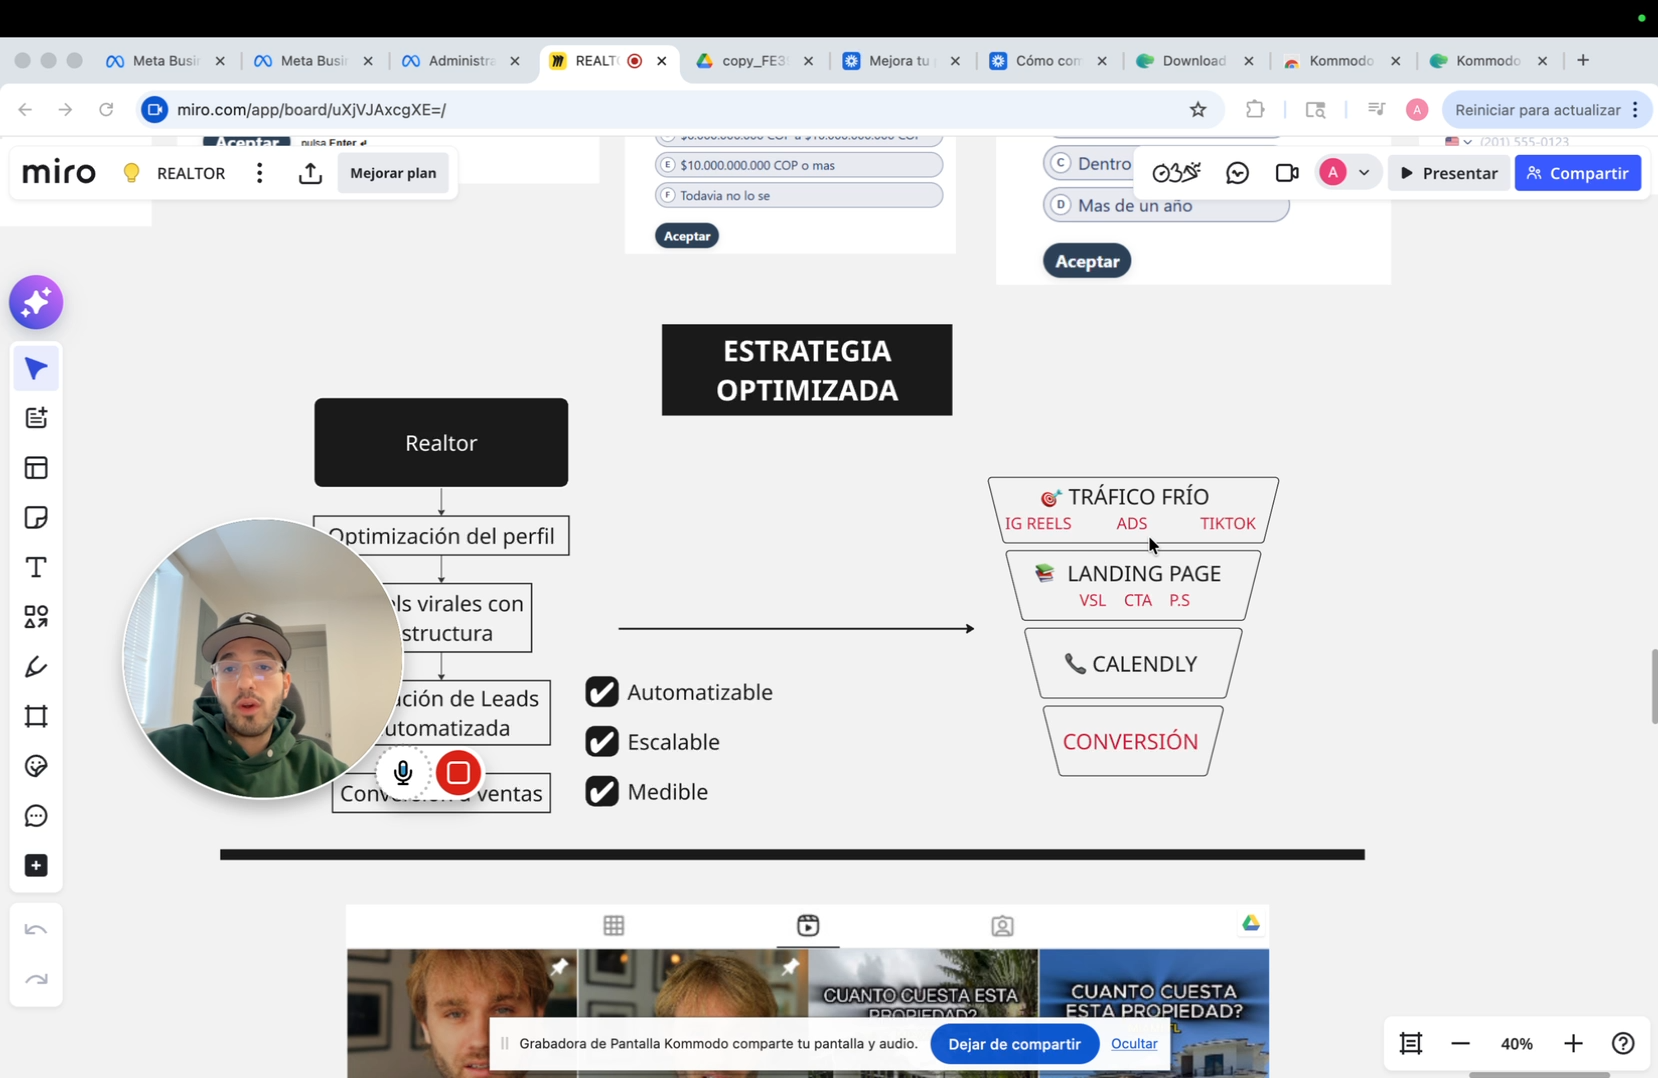The image size is (1658, 1078).
Task: Select the Text tool
Action: pos(36,568)
